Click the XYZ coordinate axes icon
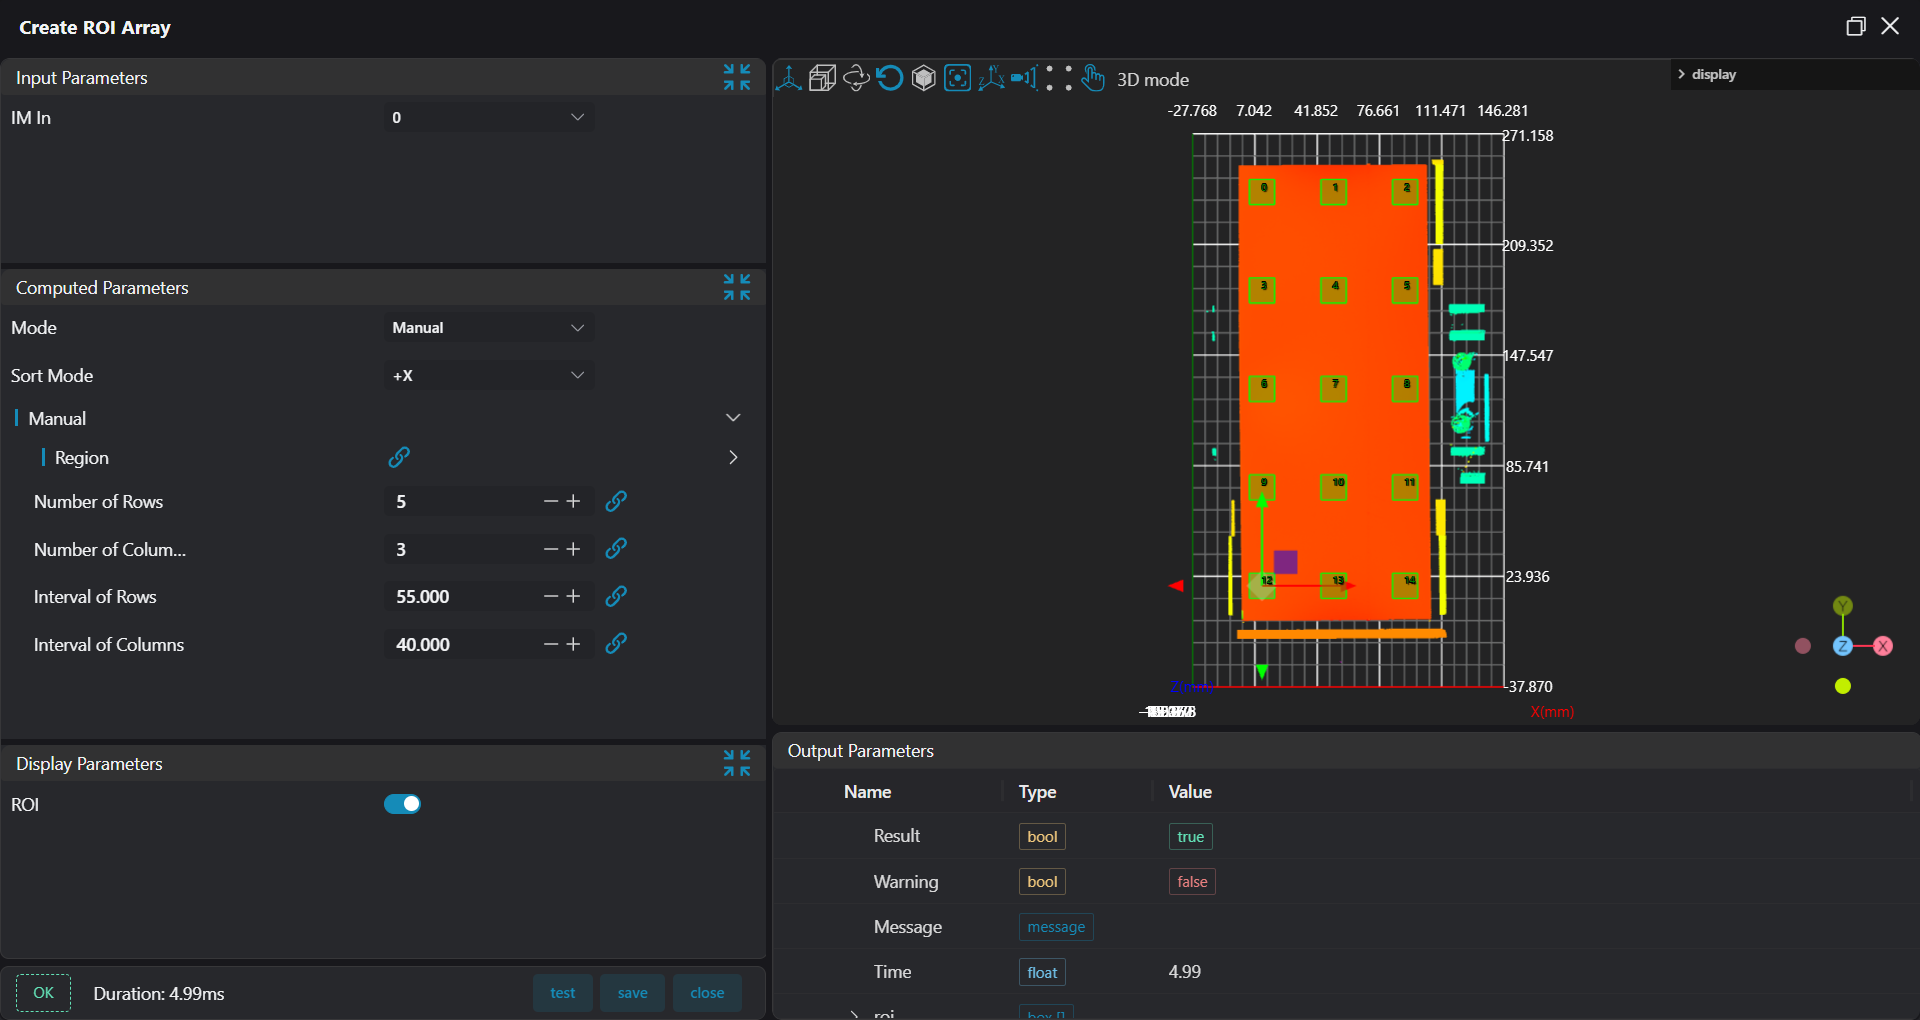 click(991, 79)
